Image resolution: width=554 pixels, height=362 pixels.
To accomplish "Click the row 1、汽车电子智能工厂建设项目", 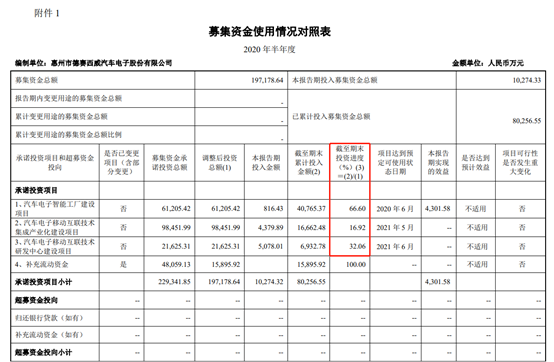I will (278, 208).
